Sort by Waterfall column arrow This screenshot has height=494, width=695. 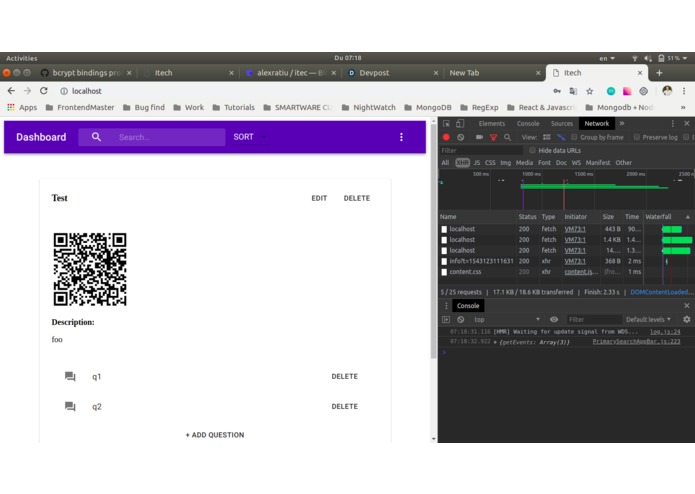[x=687, y=217]
